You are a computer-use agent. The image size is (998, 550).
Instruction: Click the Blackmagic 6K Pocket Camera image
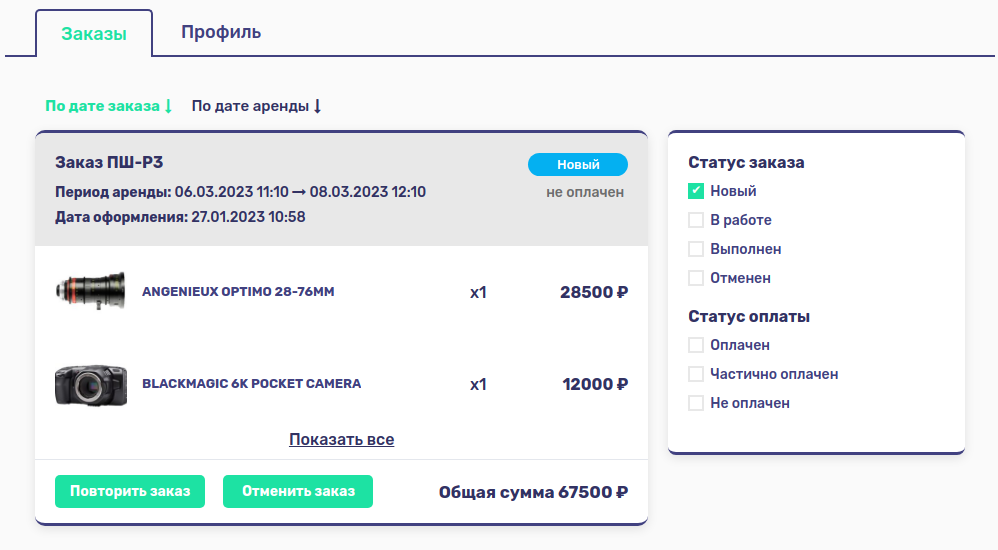[90, 384]
